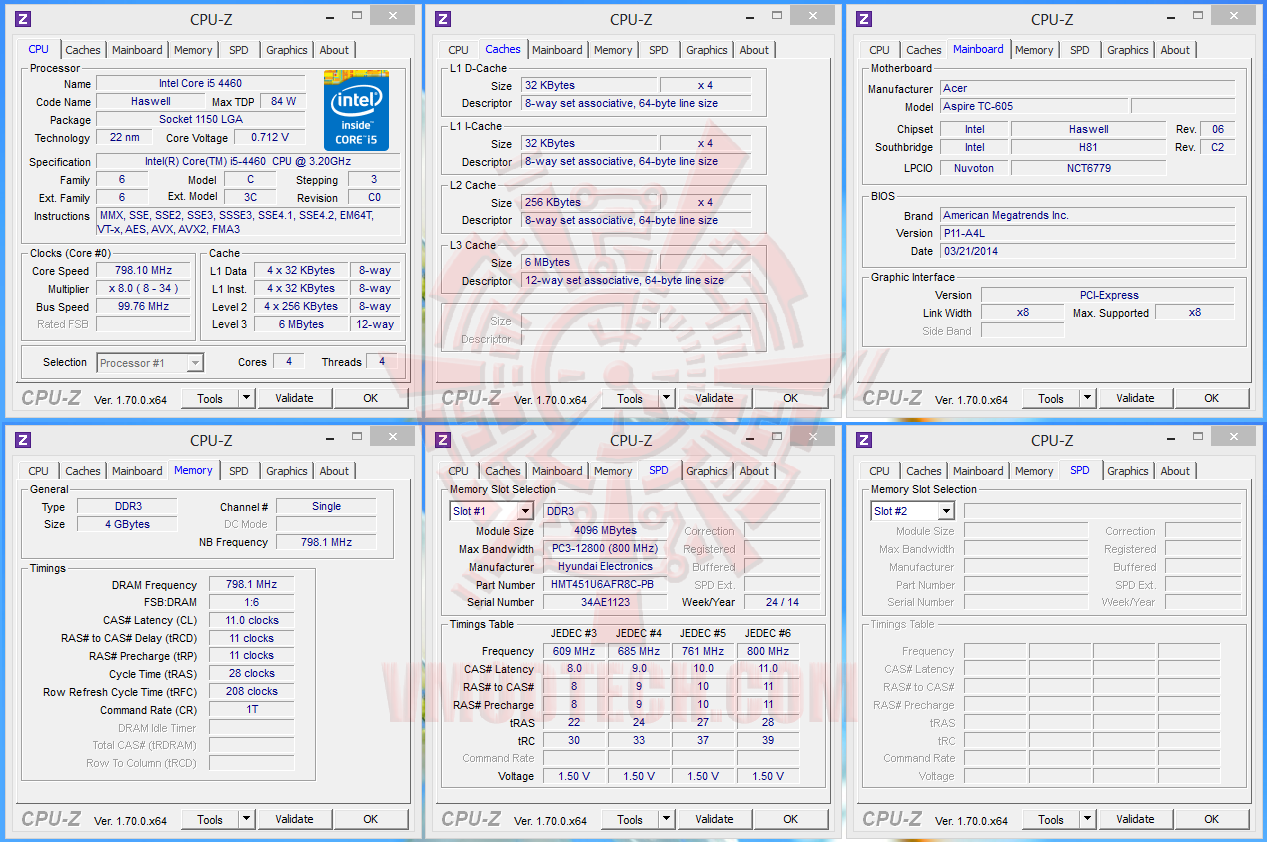Click the CPU-Z logo icon in the Memory tab window title bar
The height and width of the screenshot is (842, 1267).
pyautogui.click(x=24, y=440)
